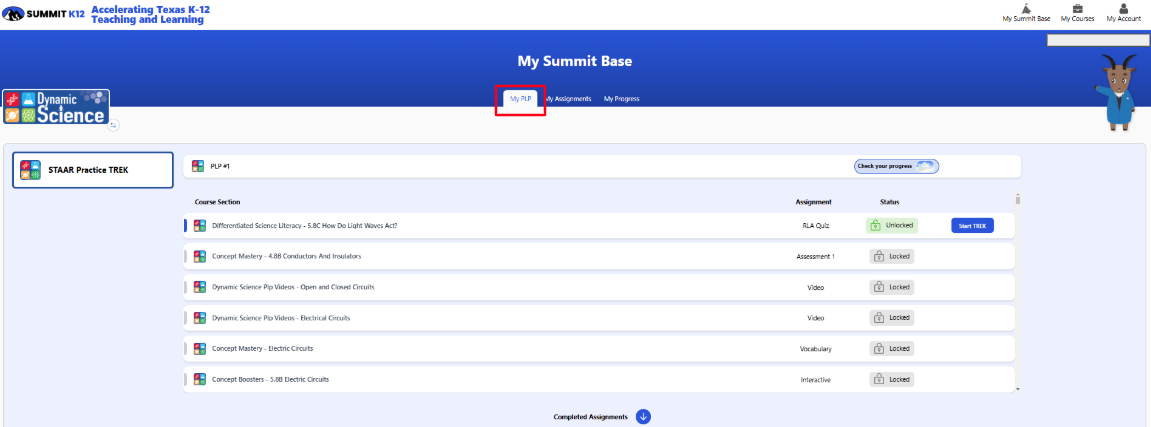The height and width of the screenshot is (427, 1151).
Task: Click icon for Concept Mastery Electric Circuits row
Action: coord(200,348)
